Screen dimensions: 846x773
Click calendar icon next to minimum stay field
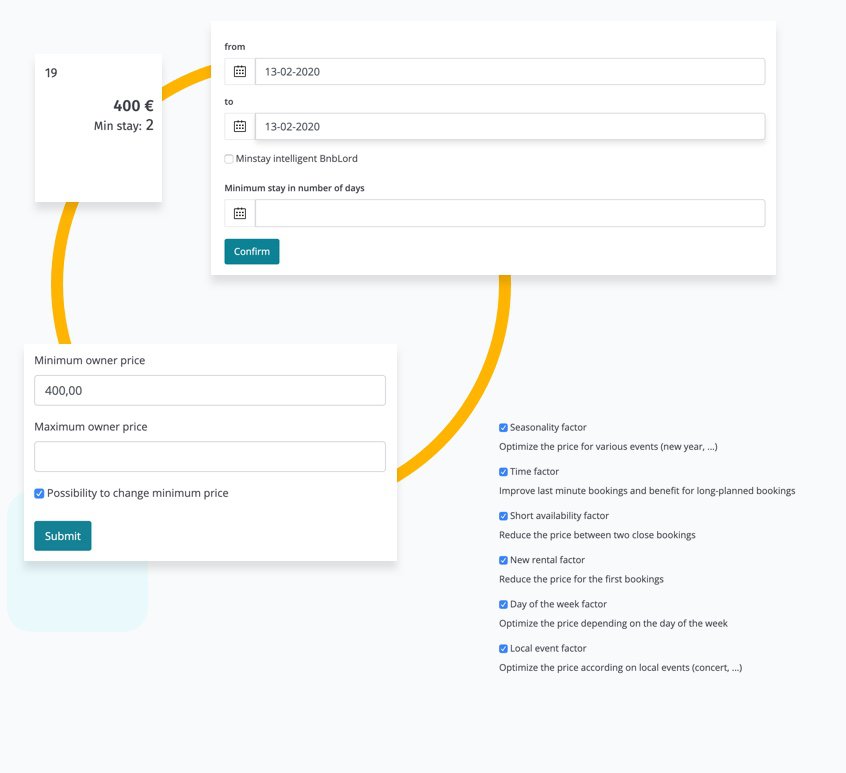240,213
